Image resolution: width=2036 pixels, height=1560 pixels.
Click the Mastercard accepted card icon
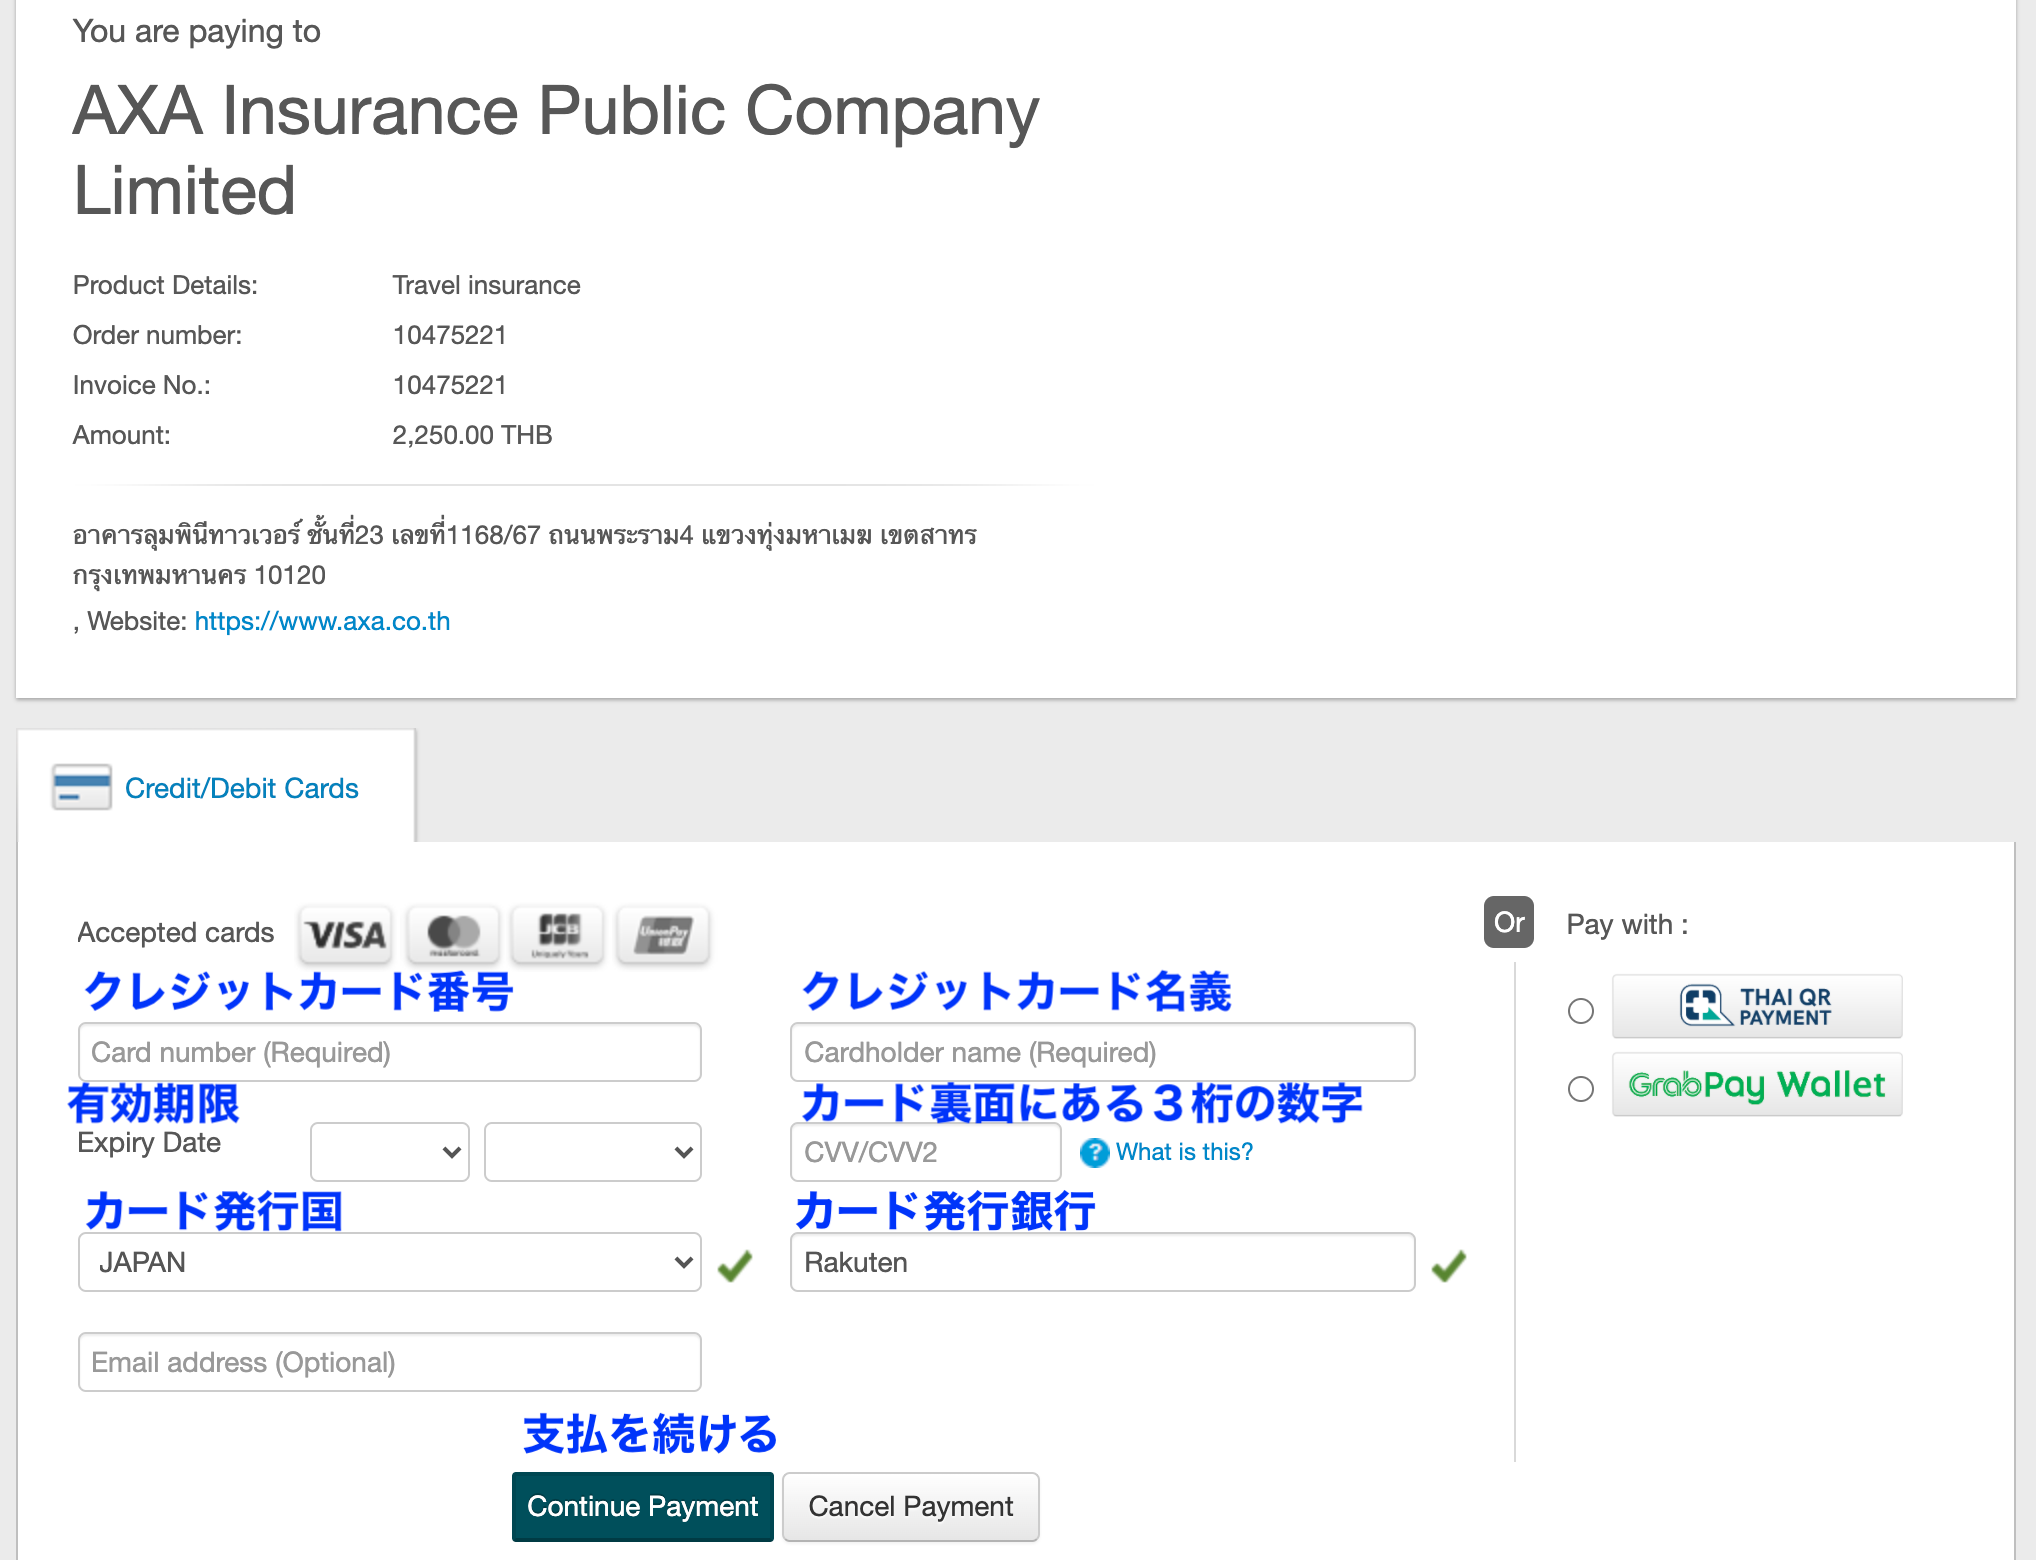[x=453, y=934]
